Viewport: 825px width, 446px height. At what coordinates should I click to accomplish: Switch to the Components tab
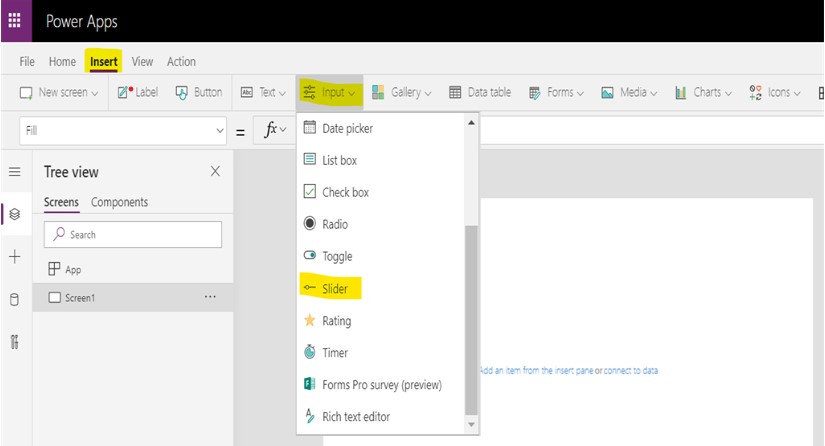pos(119,202)
